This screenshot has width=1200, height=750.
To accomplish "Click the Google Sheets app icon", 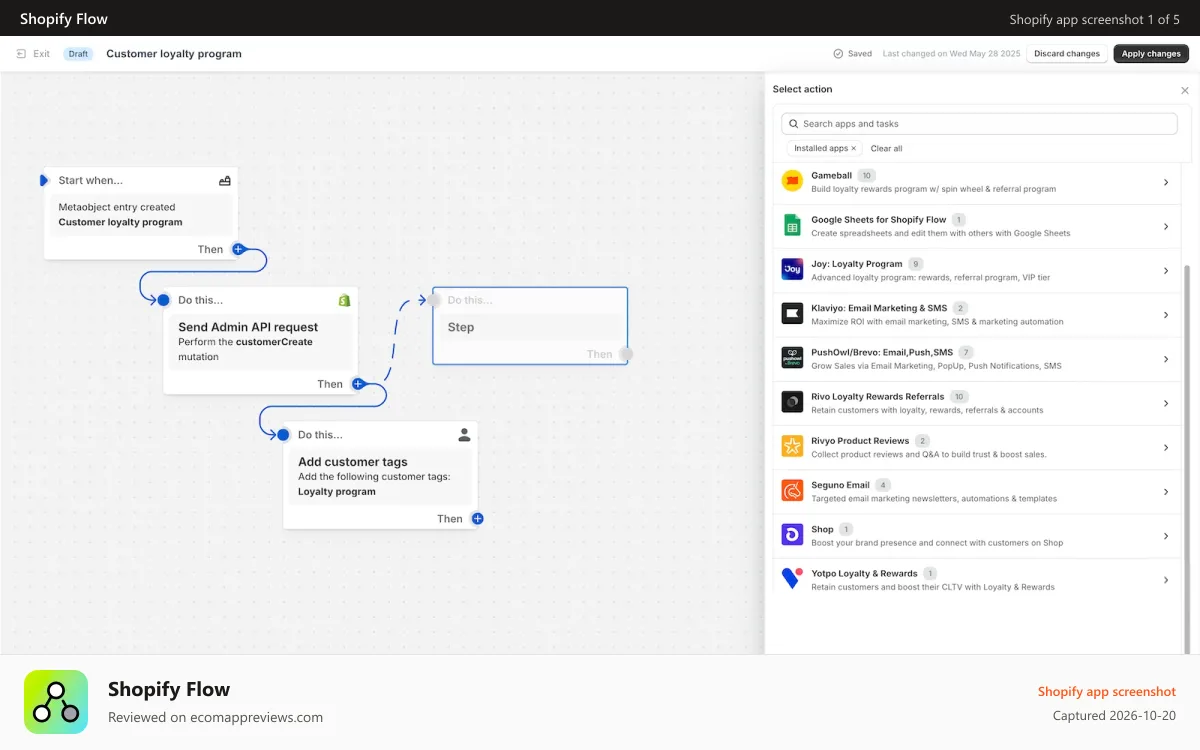I will pos(792,226).
